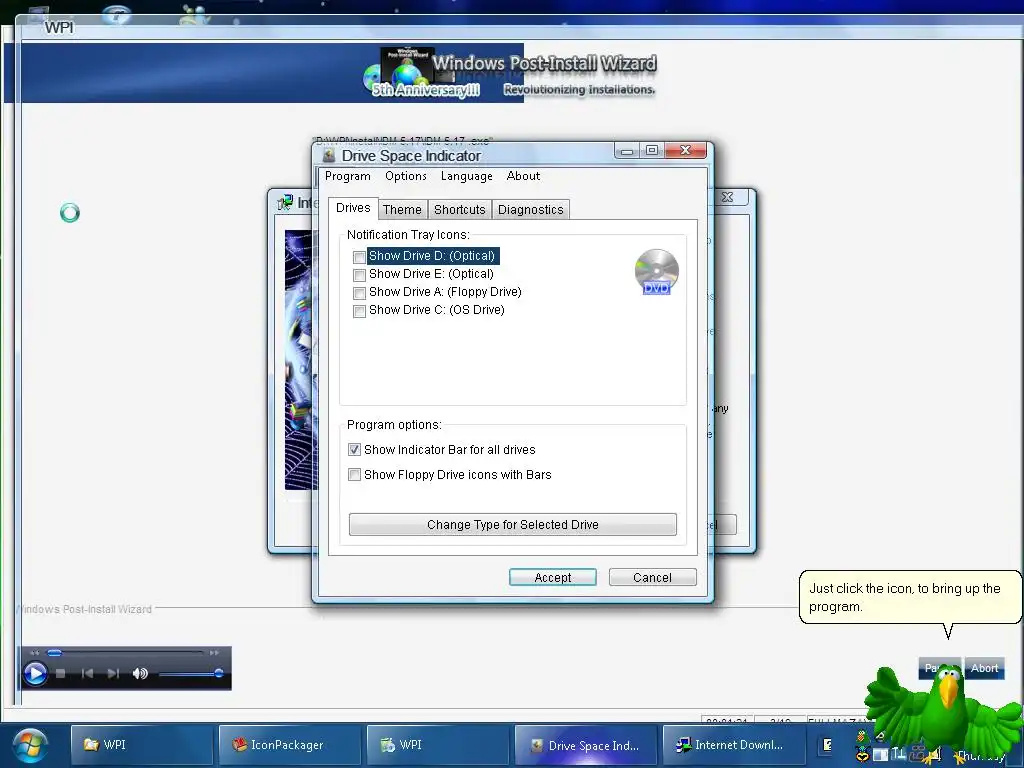The width and height of the screenshot is (1024, 768).
Task: Click the DVD disc drive icon
Action: (656, 272)
